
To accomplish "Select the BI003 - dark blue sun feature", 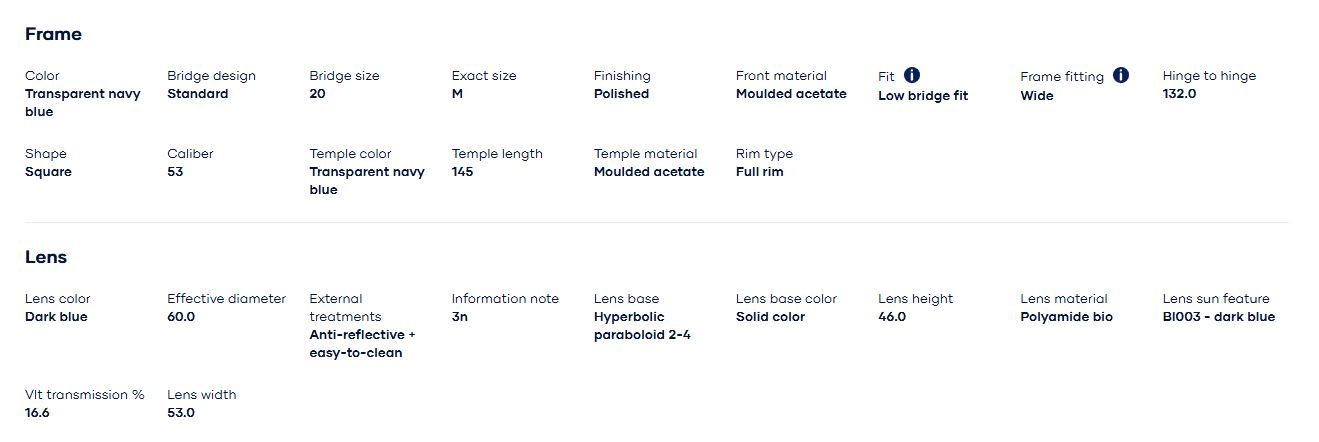I will point(1219,317).
